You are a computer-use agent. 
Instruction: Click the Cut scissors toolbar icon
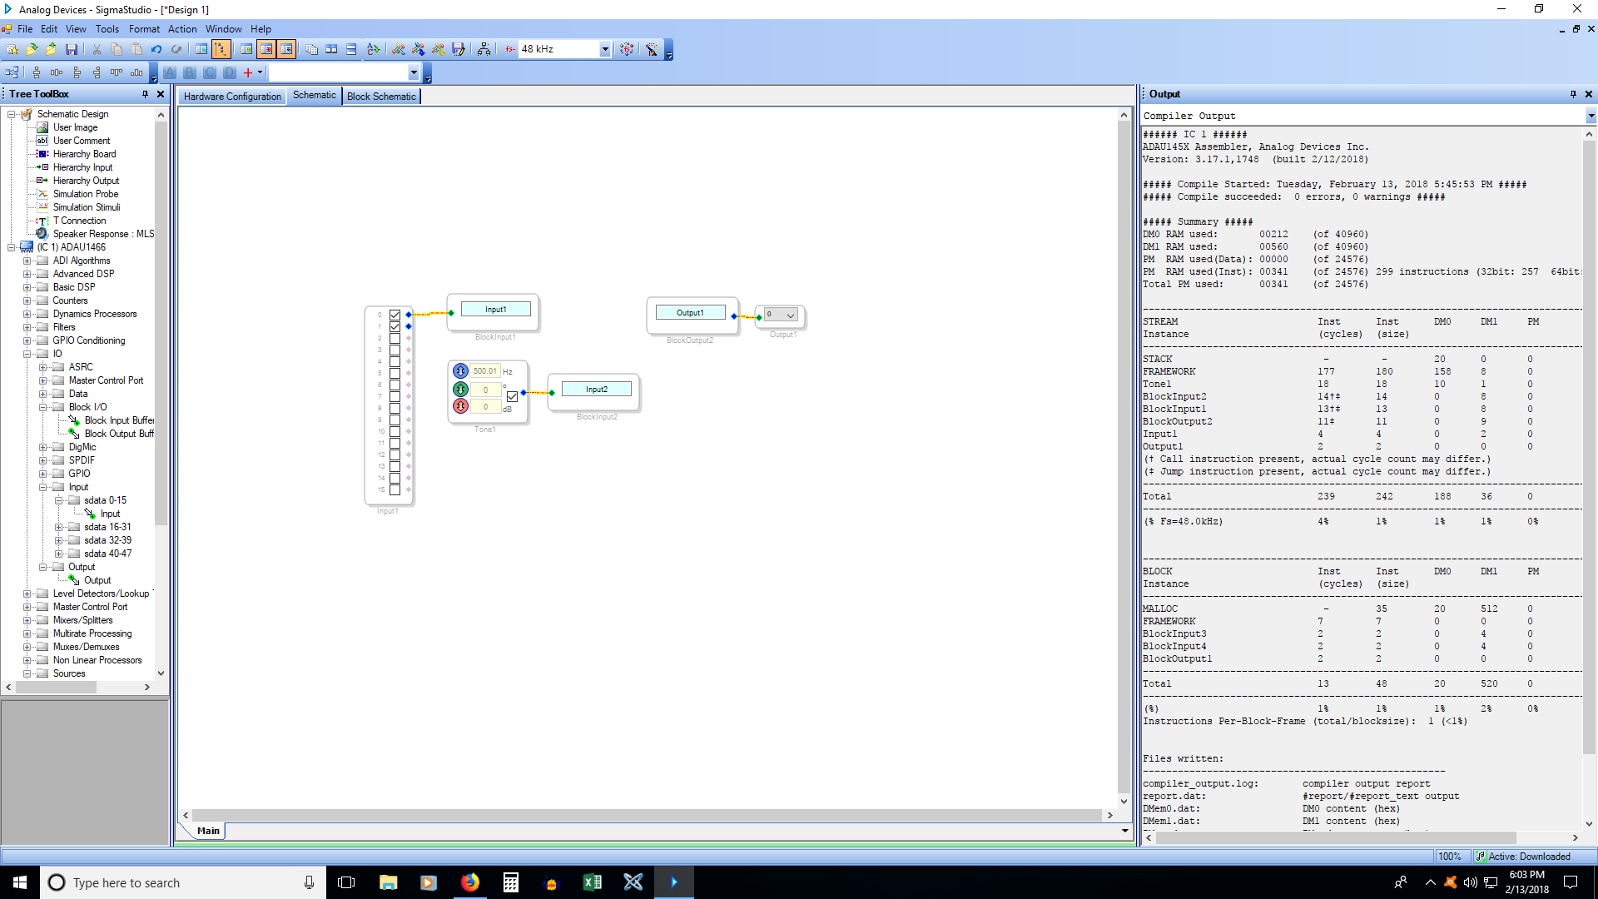coord(97,49)
